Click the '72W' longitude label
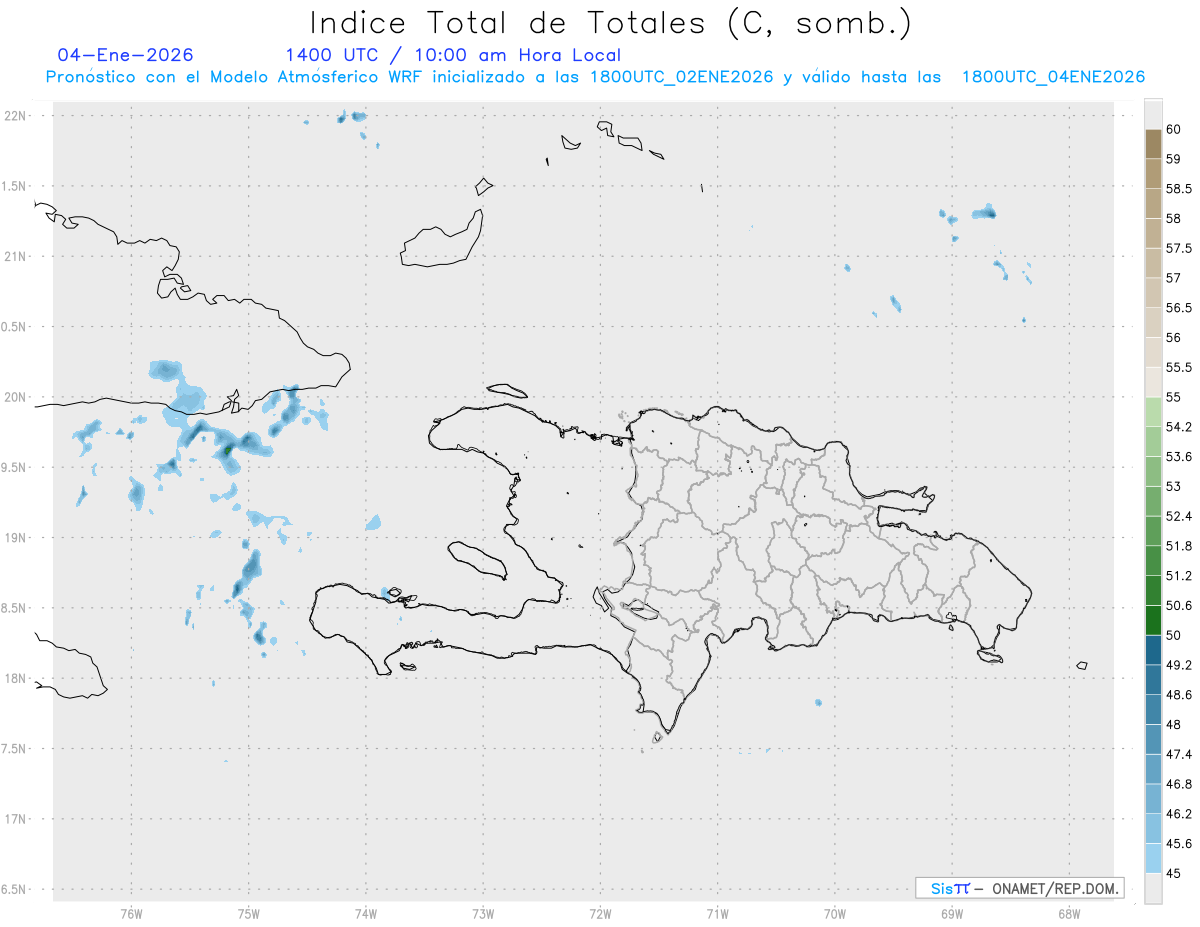The image size is (1200, 927). click(x=600, y=913)
